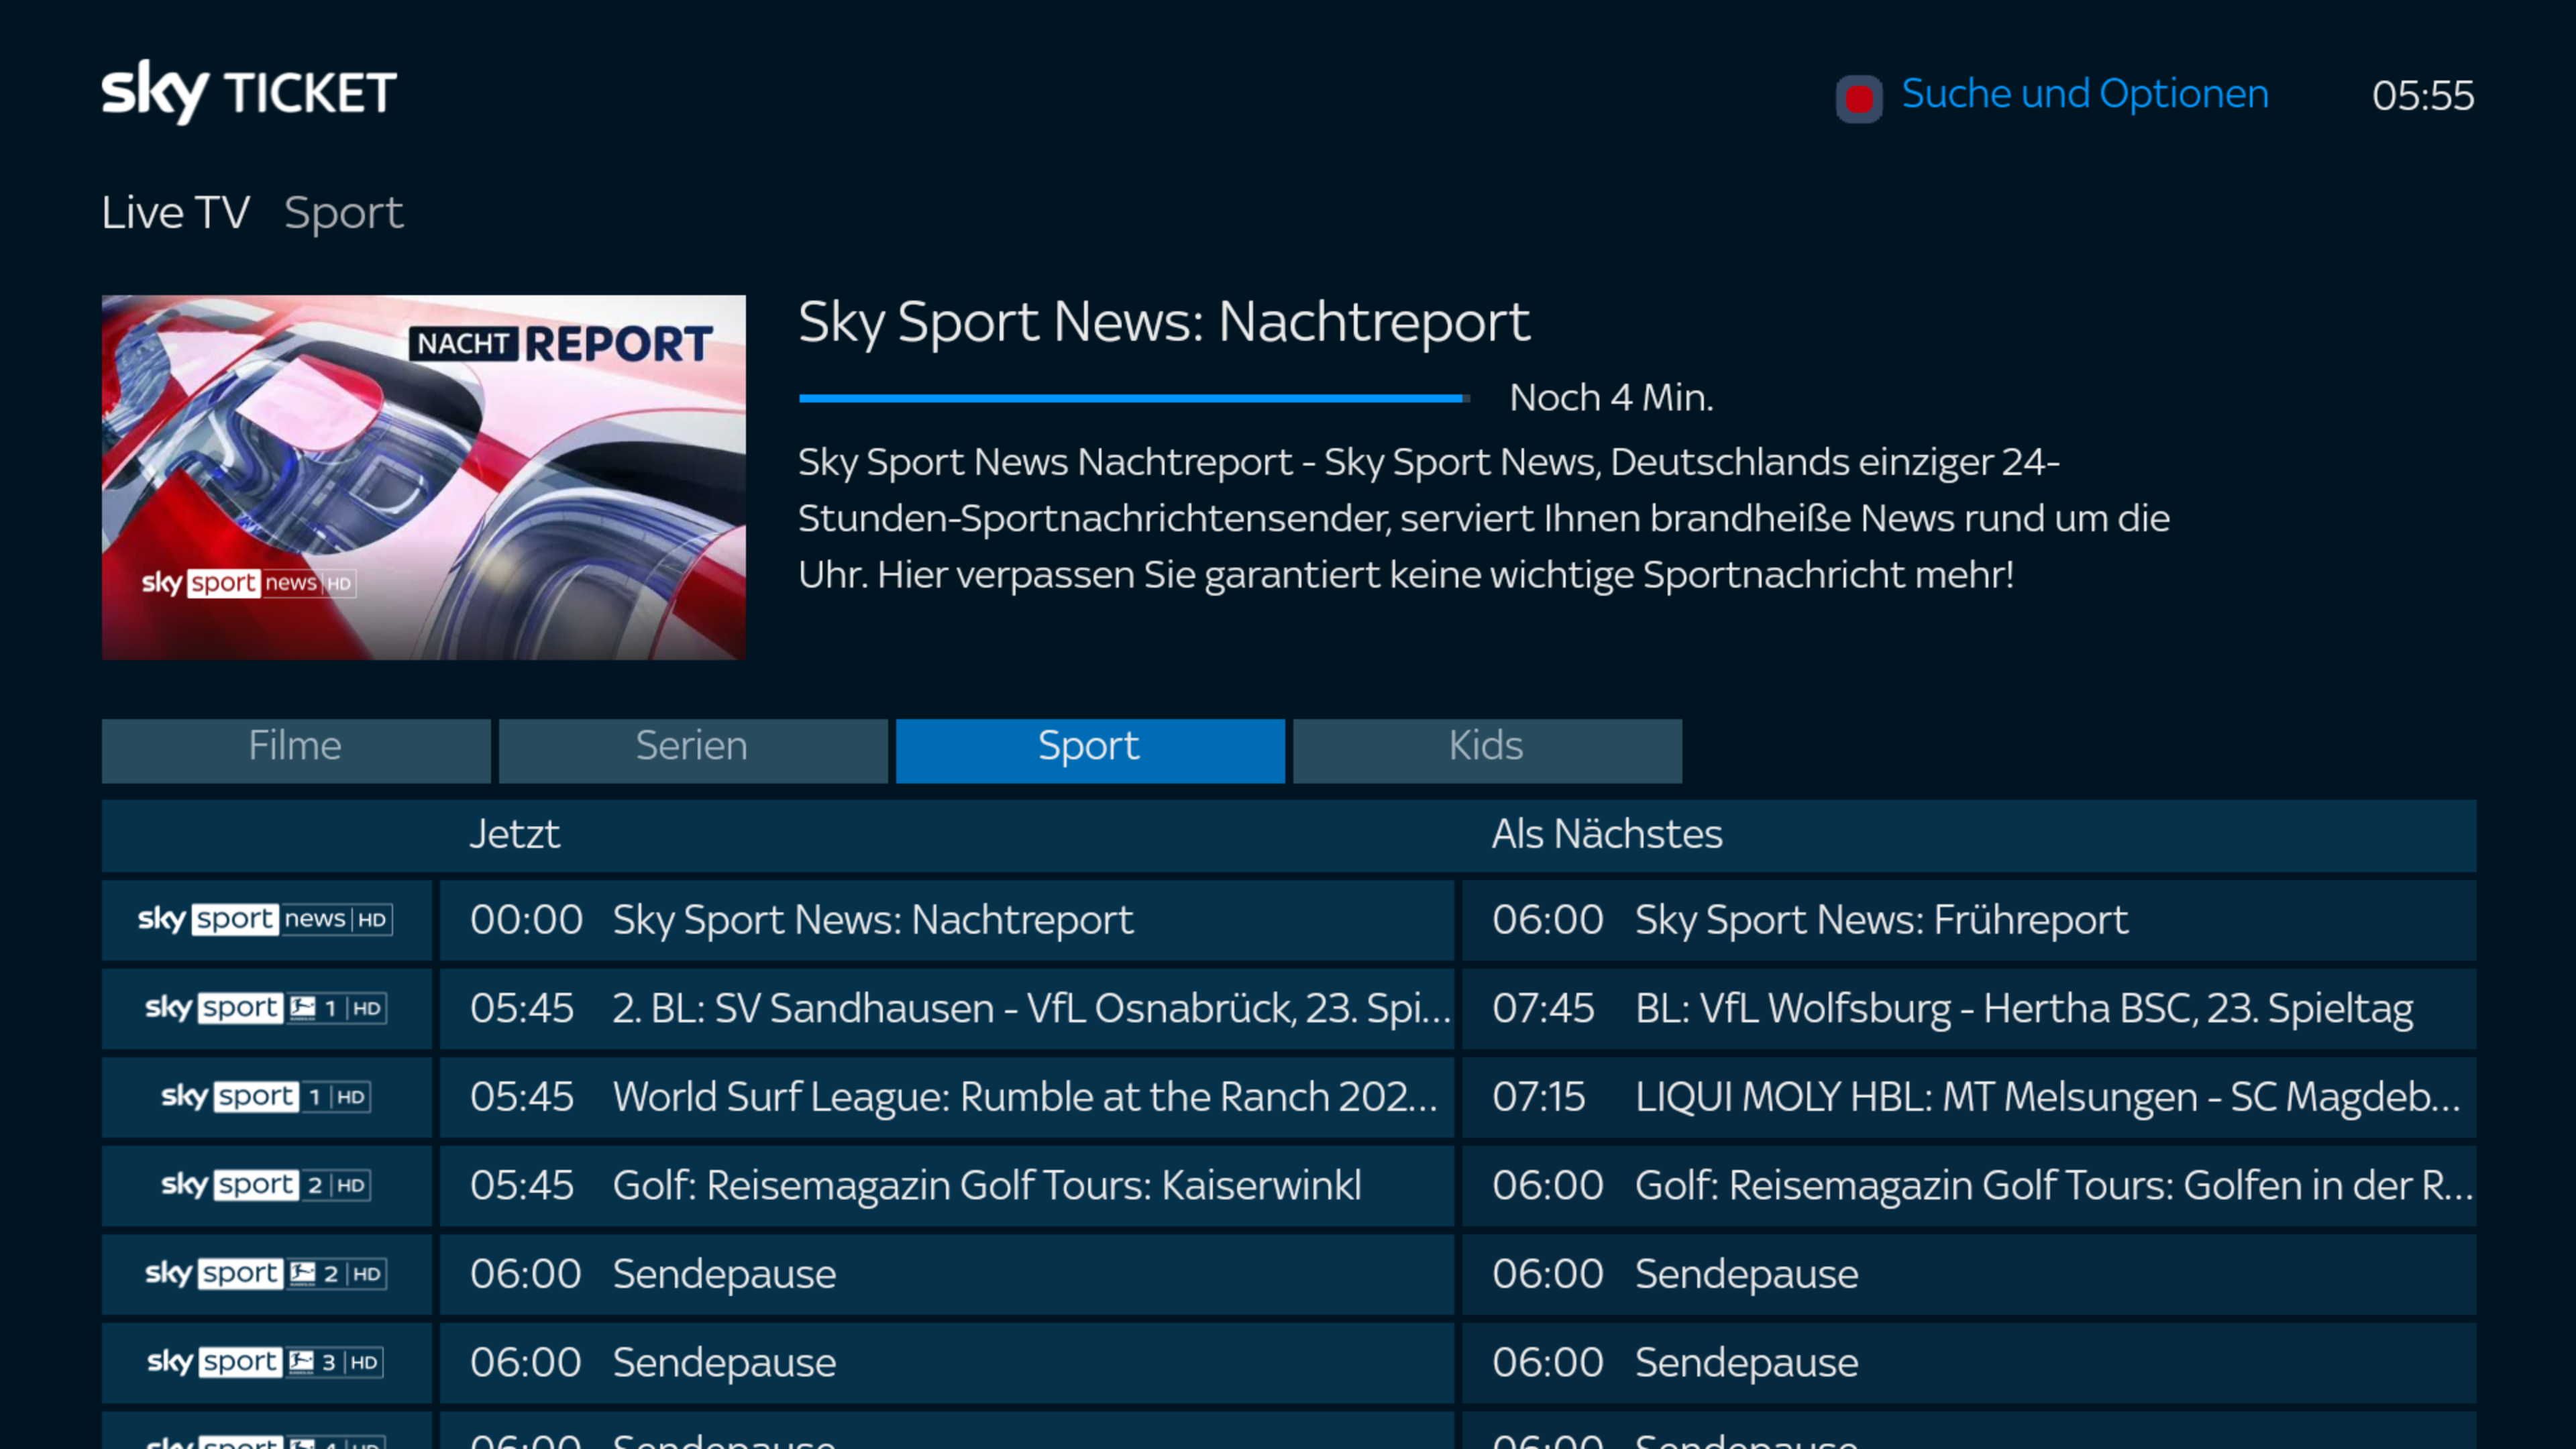Open Golf Tours: Golfen in der R... entry

tap(1969, 1185)
